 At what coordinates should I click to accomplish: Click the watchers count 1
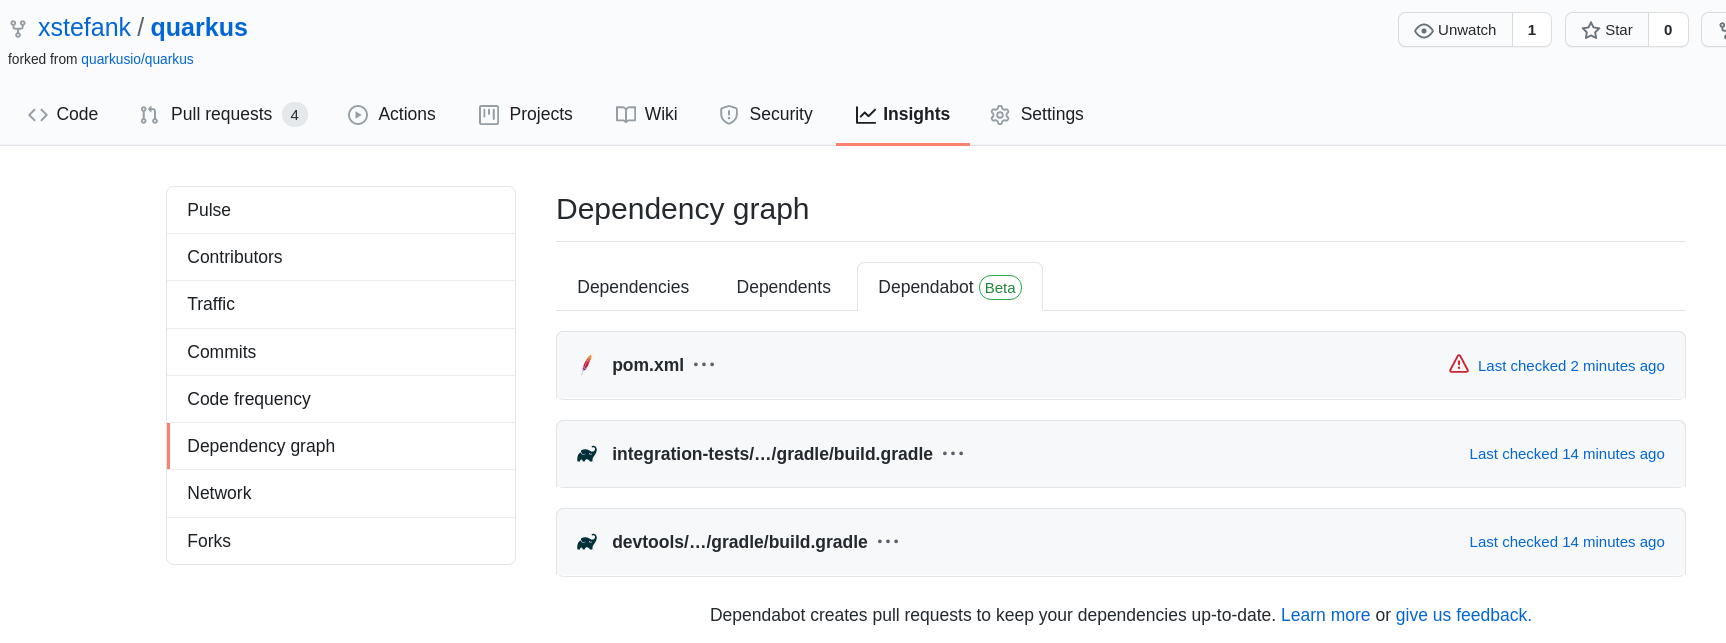pos(1532,30)
